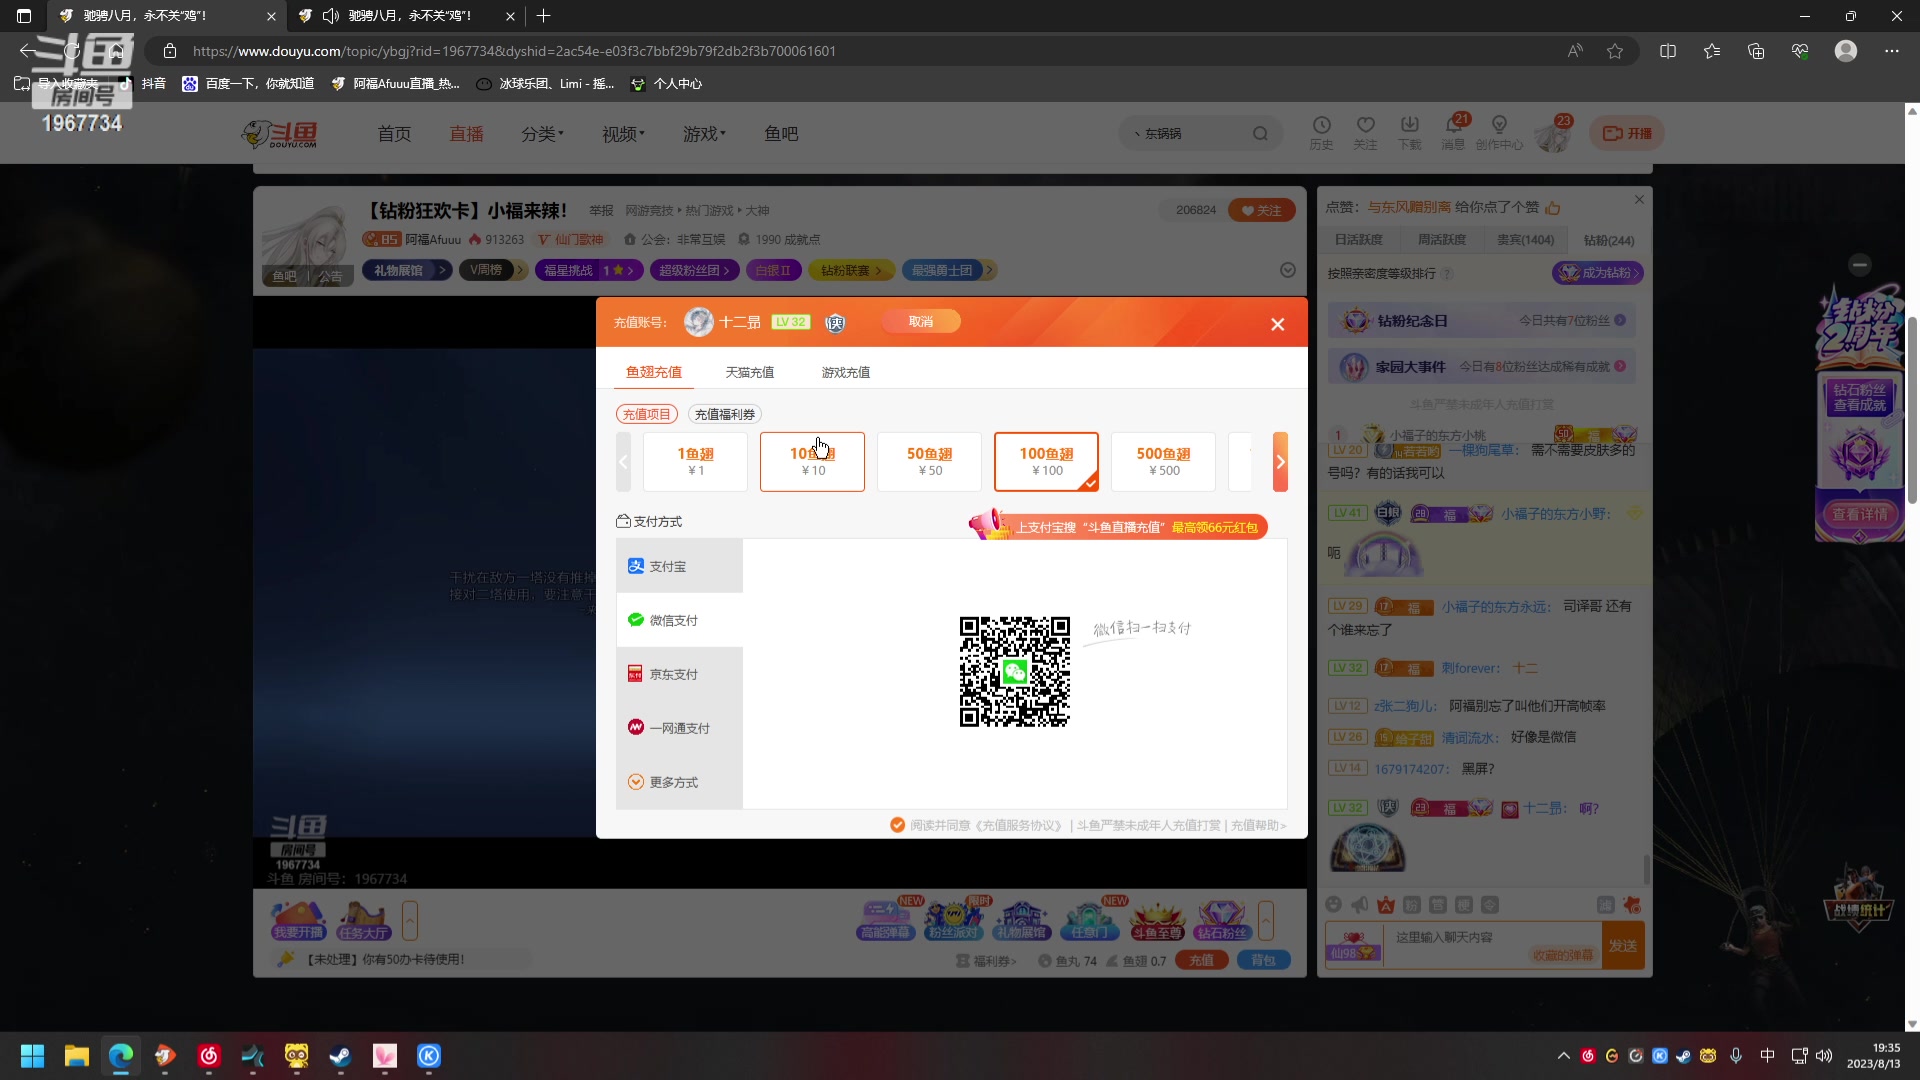Click the 发送 send button

pos(1622,946)
